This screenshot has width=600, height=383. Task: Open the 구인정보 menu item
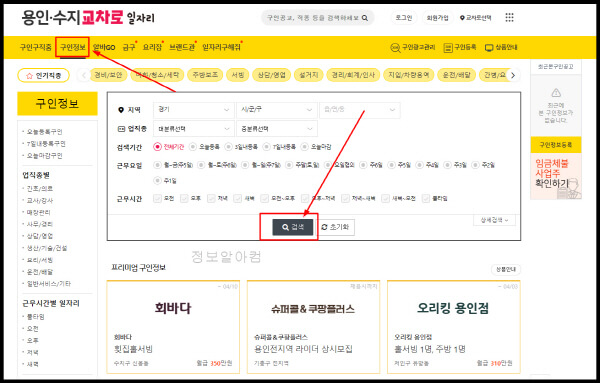coord(72,47)
